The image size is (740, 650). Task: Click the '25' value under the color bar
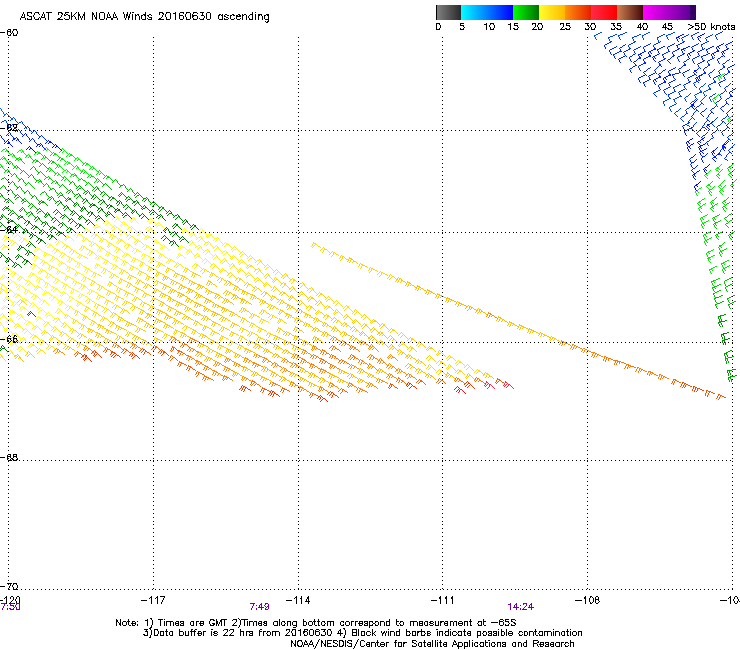565,27
